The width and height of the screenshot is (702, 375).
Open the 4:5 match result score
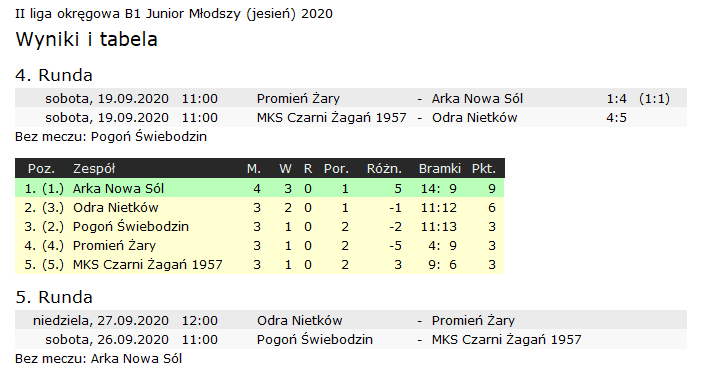616,118
